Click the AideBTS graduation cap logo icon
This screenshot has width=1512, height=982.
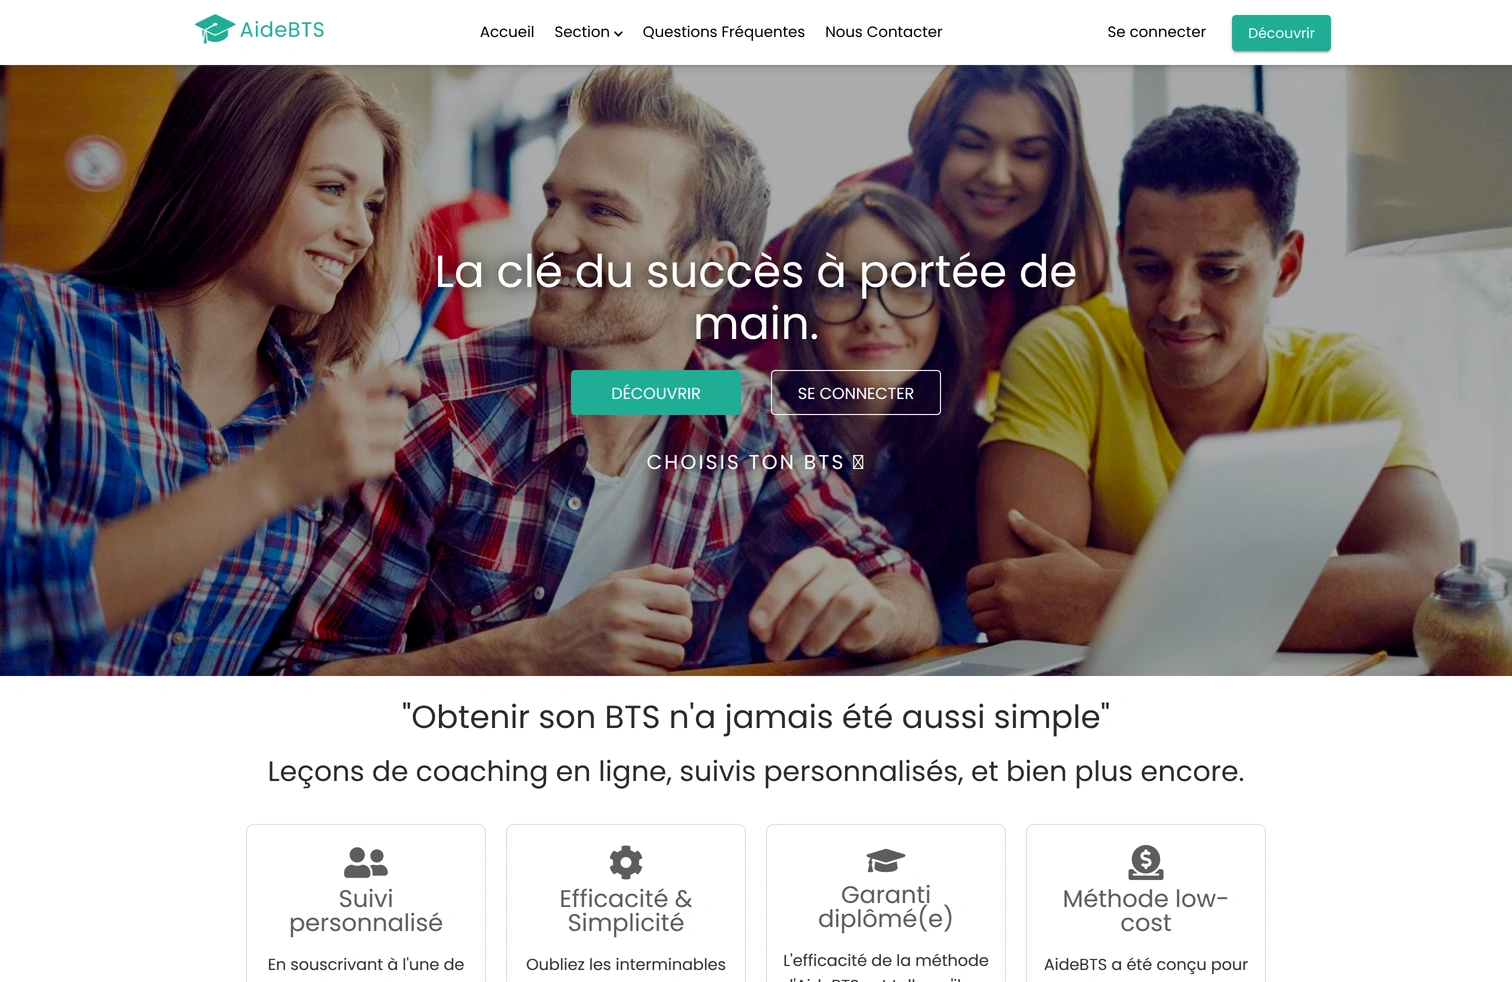214,29
